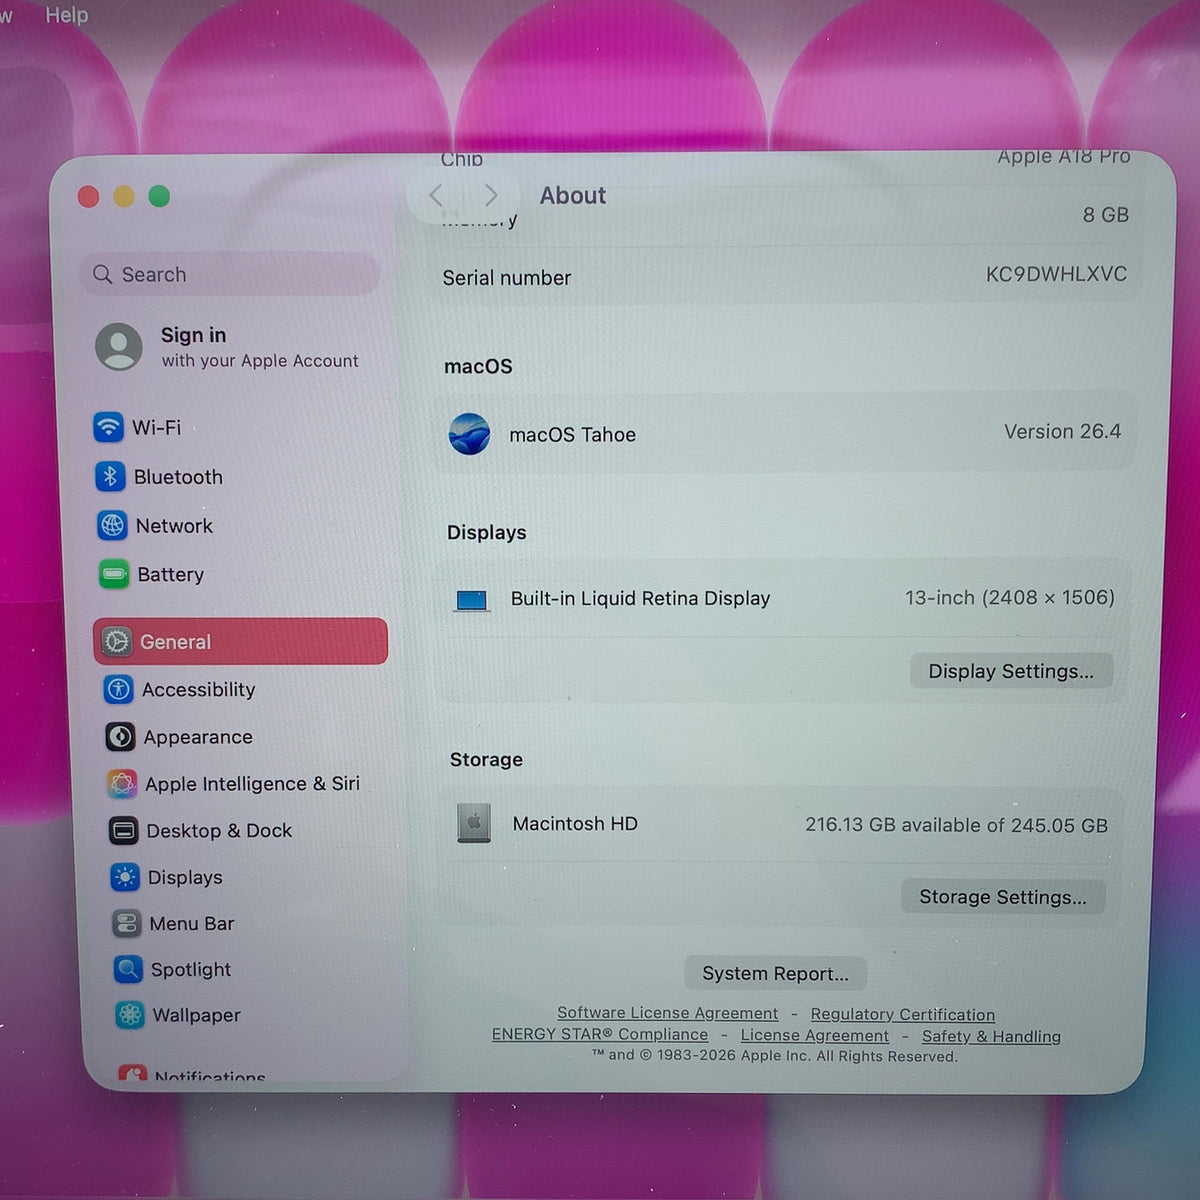Click the Appearance icon
Viewport: 1200px width, 1200px height.
120,737
